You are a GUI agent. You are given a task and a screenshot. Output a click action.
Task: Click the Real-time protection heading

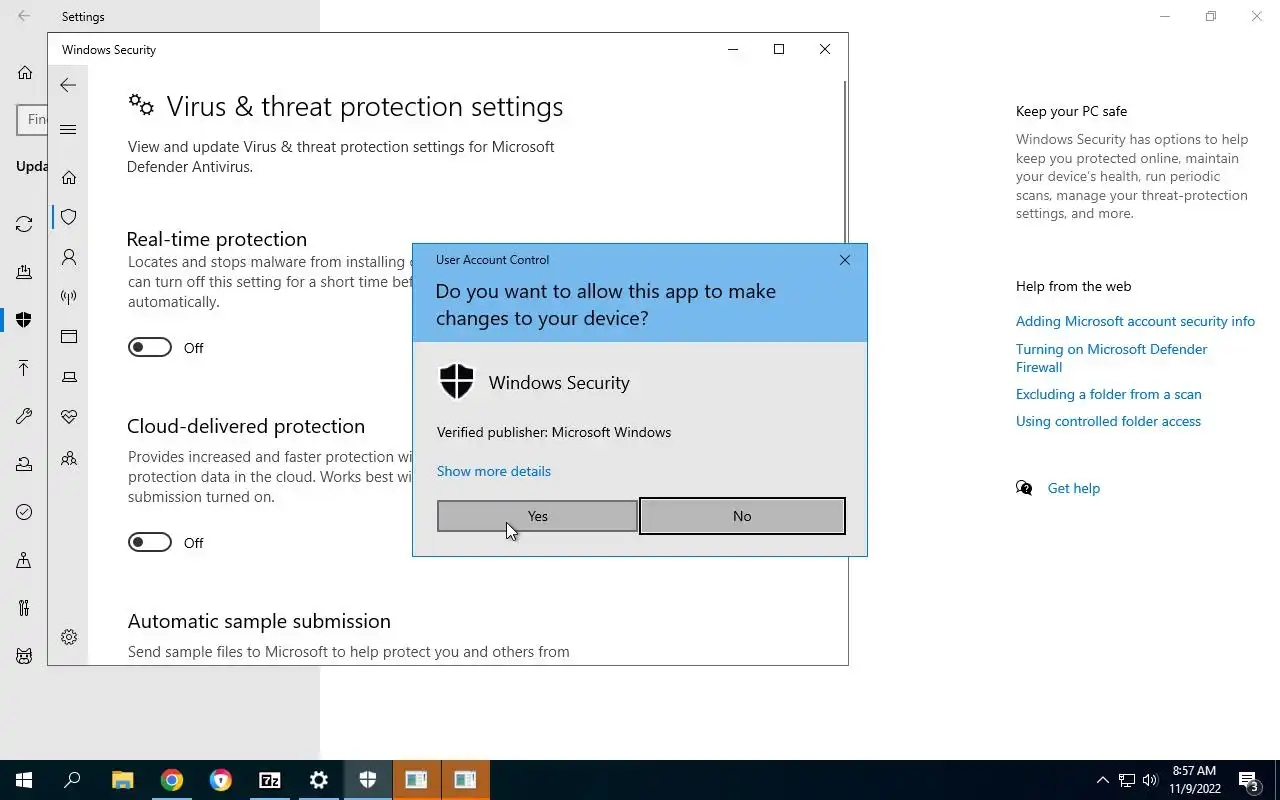point(217,239)
